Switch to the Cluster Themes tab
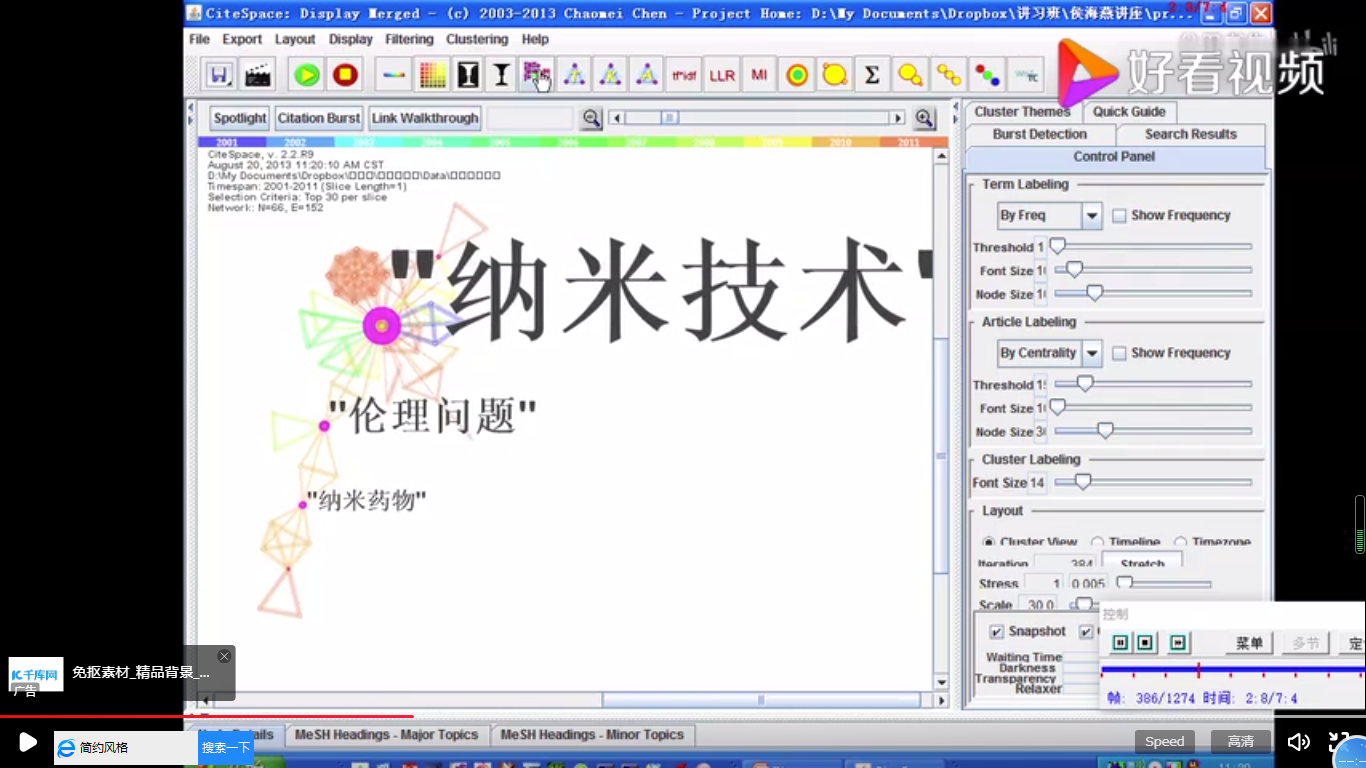This screenshot has height=768, width=1366. (x=1022, y=112)
